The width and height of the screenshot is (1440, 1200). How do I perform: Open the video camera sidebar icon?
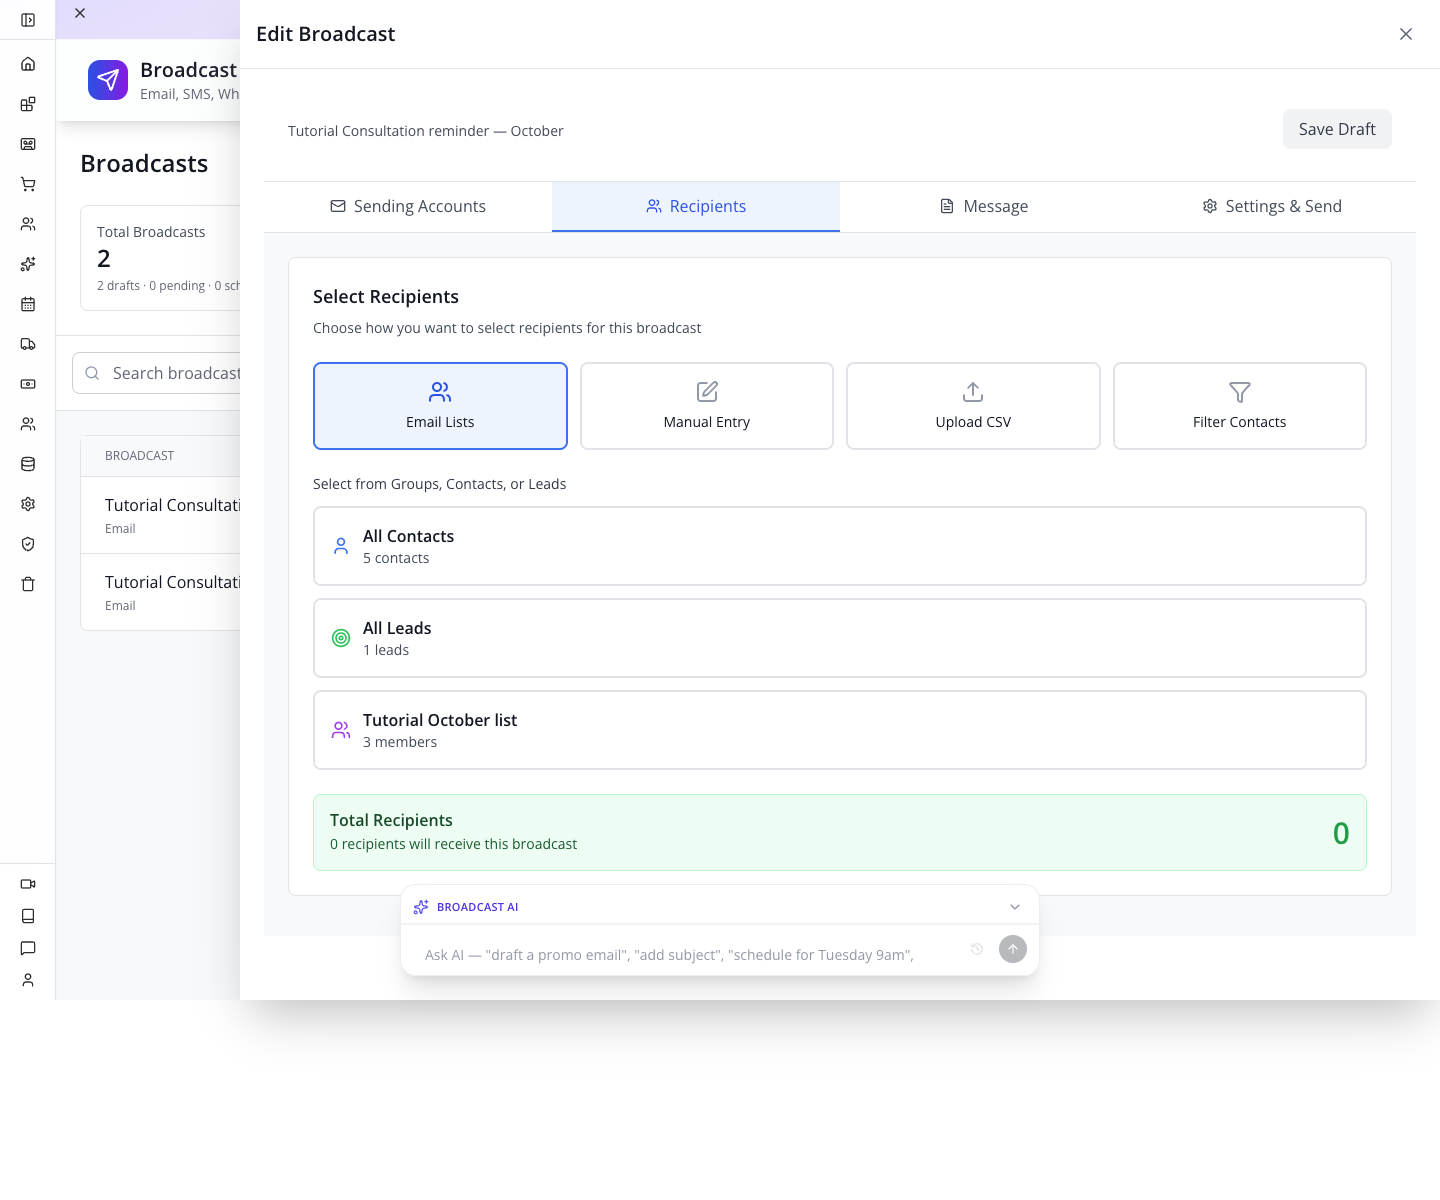coord(28,884)
